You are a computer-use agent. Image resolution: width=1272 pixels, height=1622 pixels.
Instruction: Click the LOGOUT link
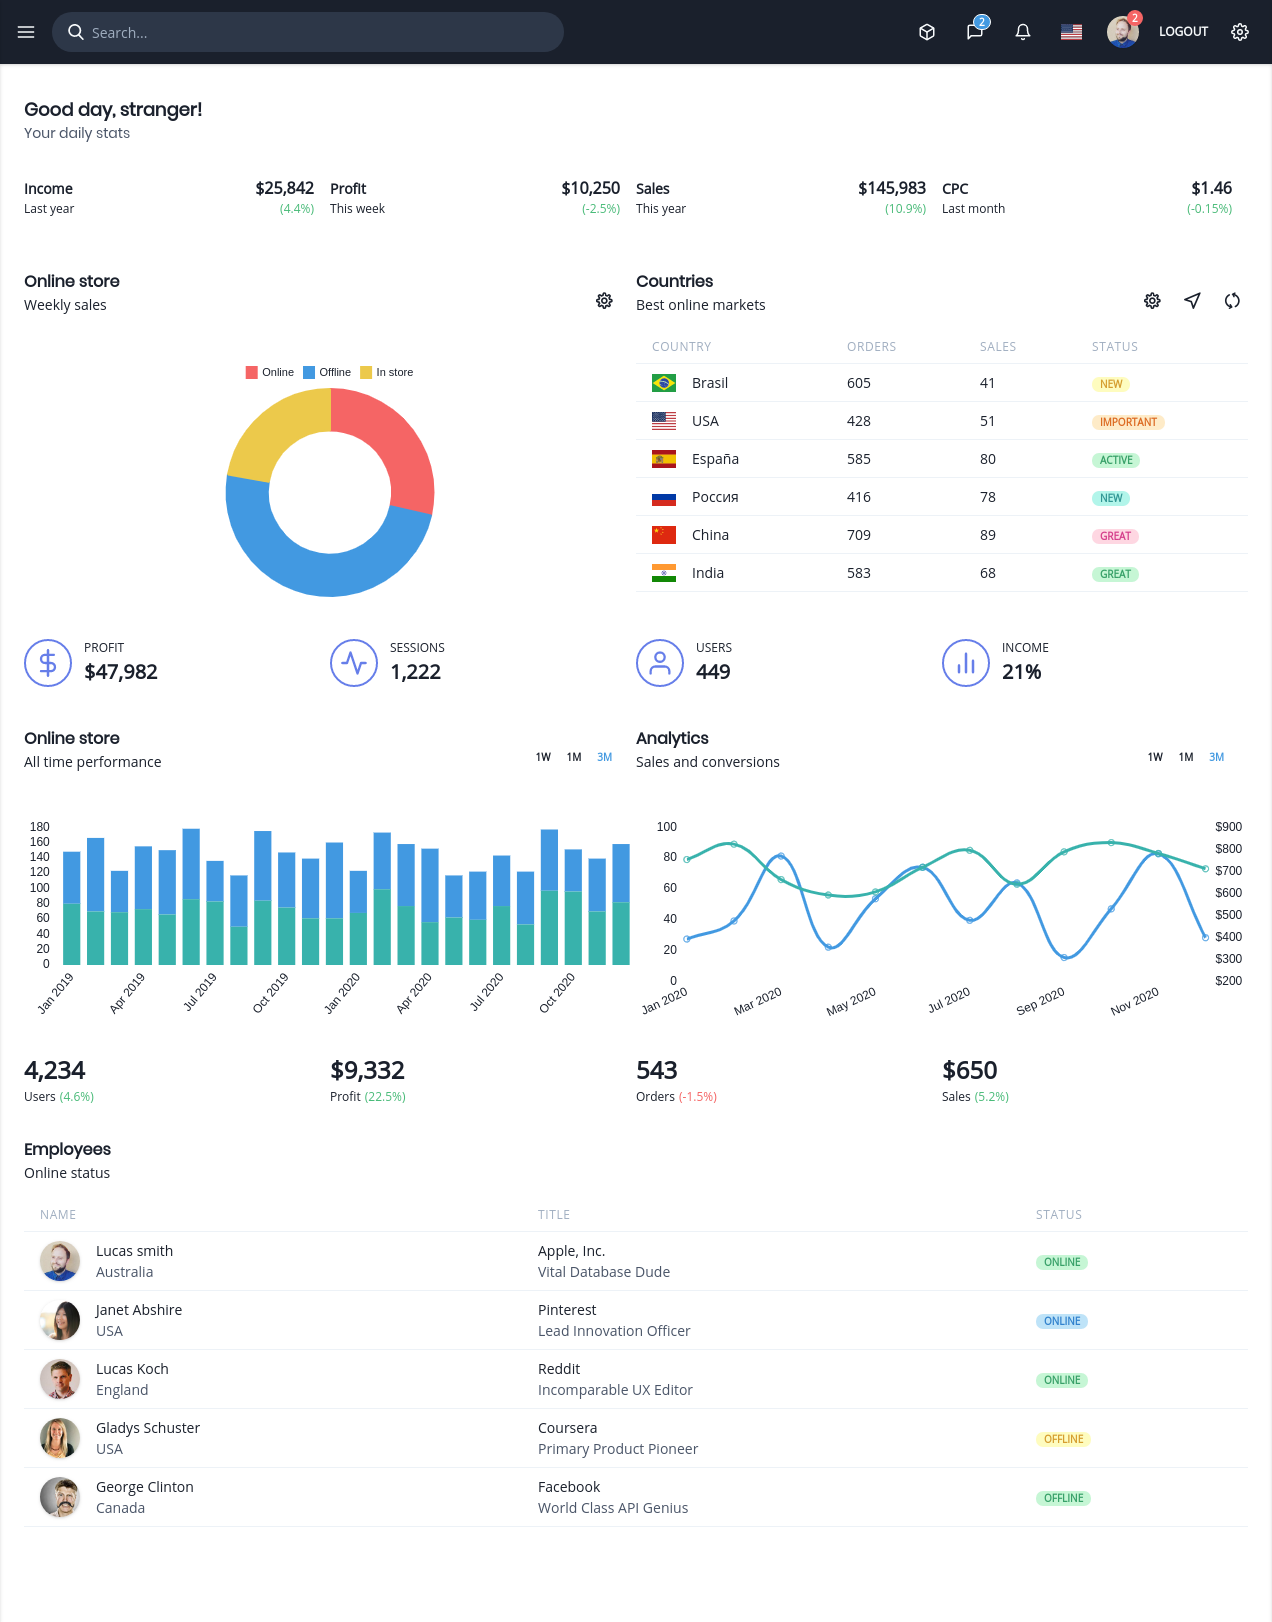1183,32
